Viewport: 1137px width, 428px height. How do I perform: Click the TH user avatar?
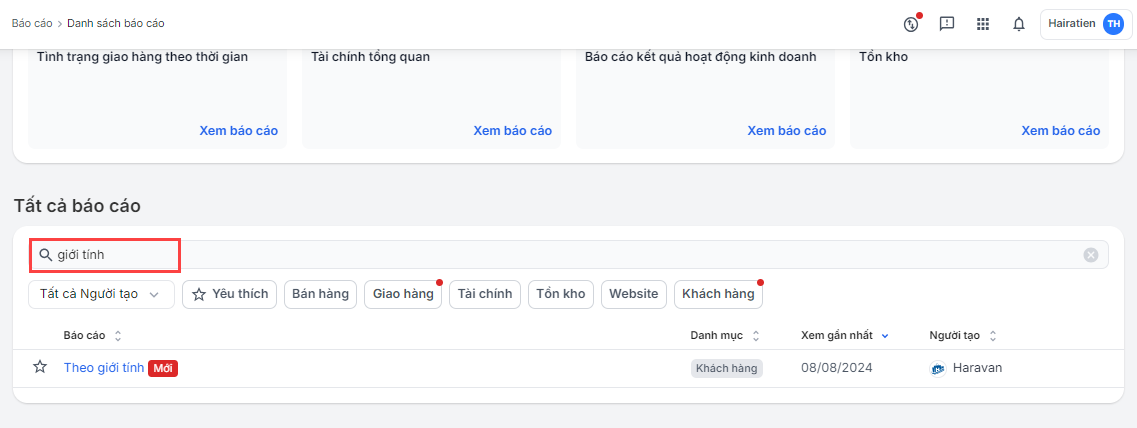1112,24
